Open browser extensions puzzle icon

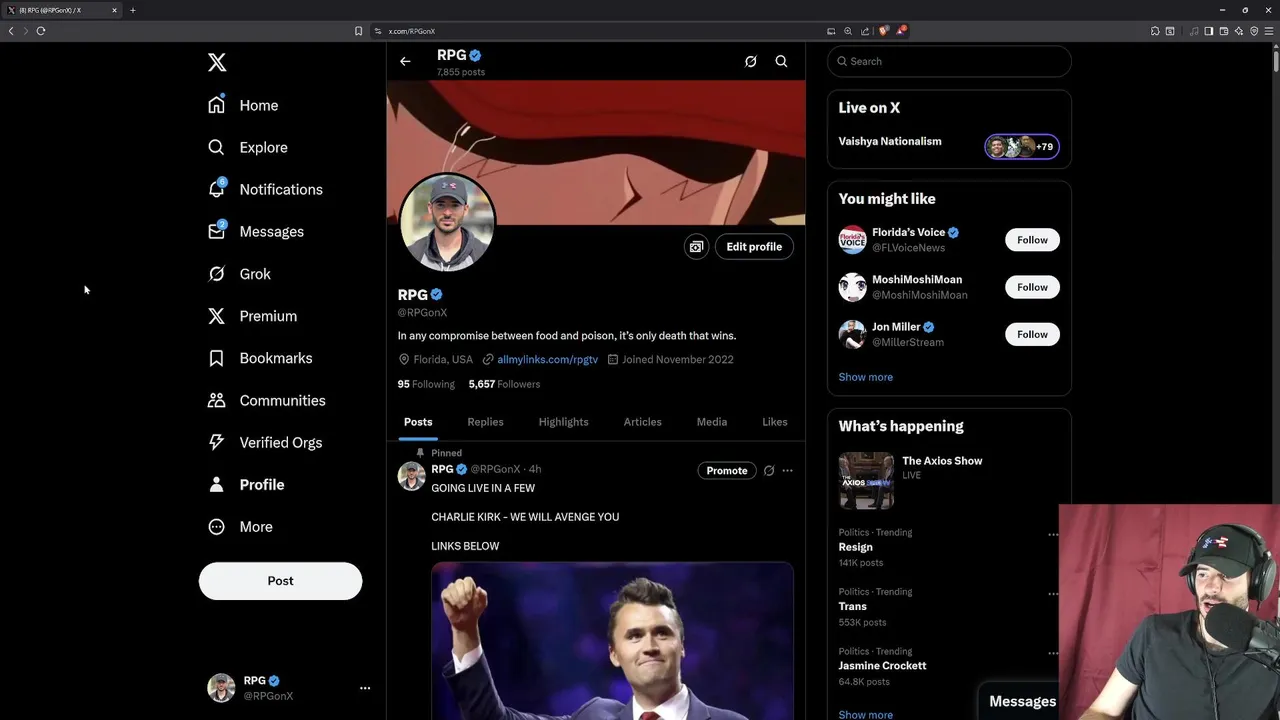(1155, 31)
